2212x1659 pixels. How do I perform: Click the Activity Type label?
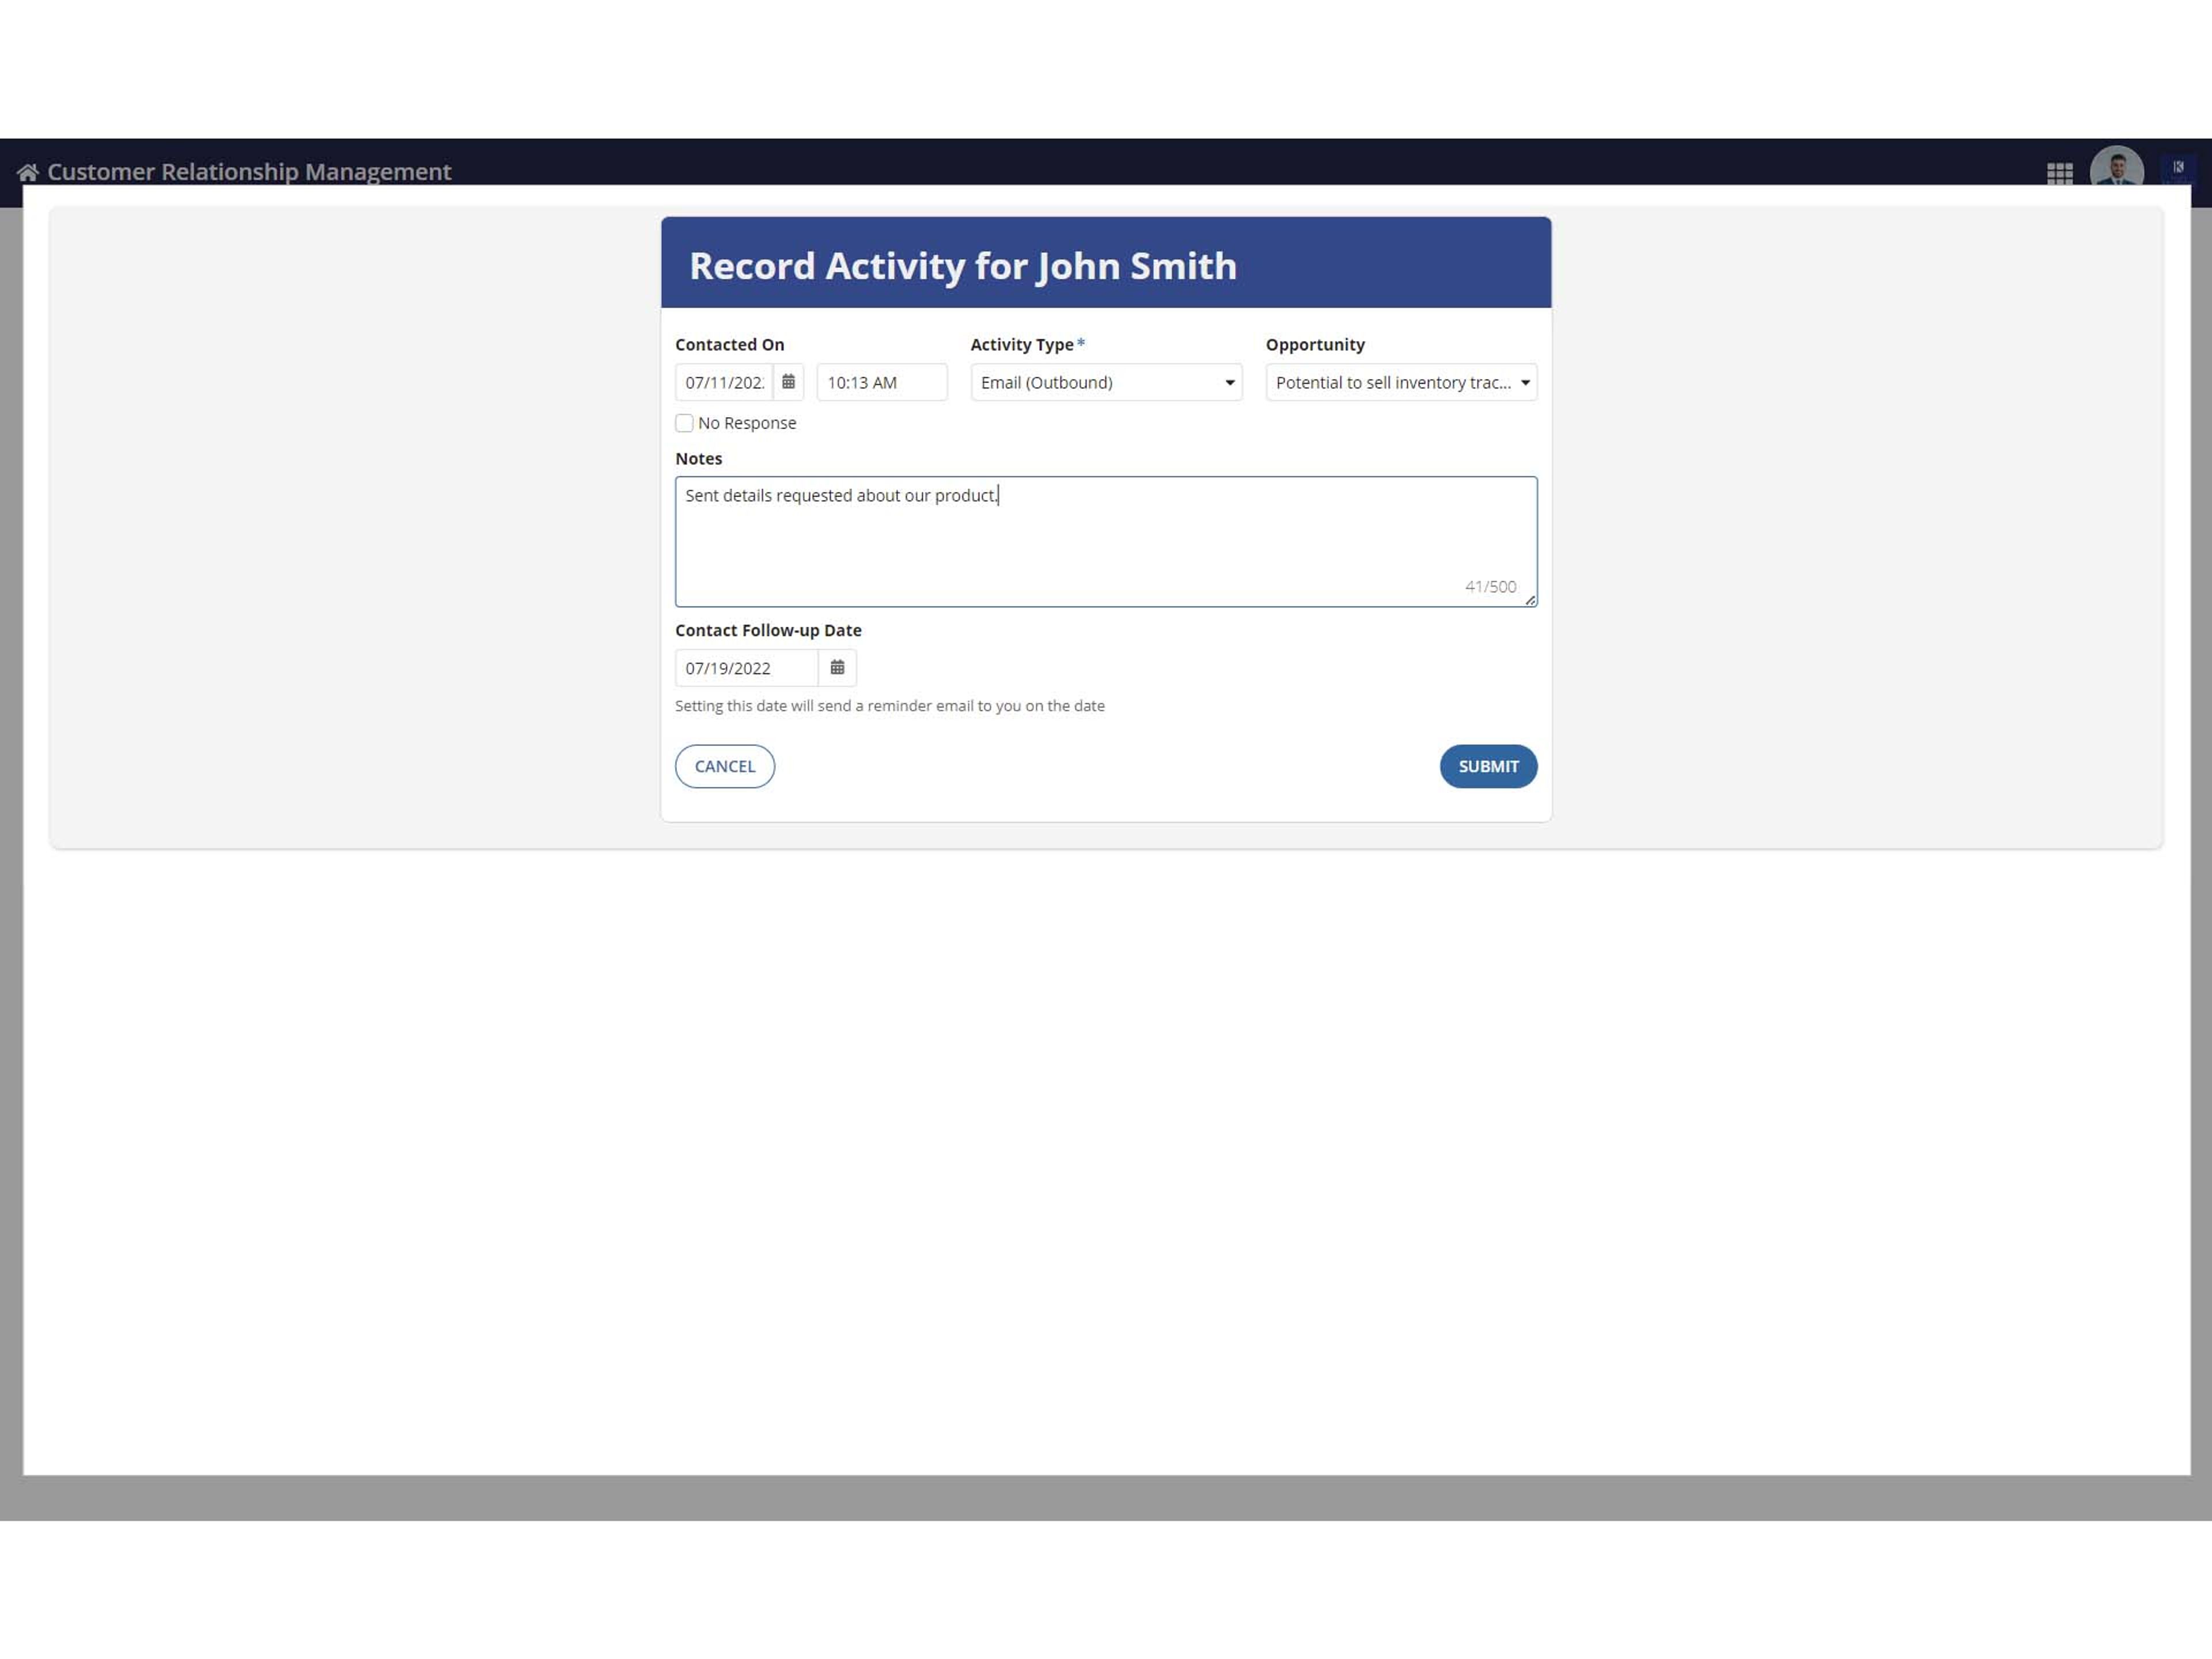click(1022, 344)
